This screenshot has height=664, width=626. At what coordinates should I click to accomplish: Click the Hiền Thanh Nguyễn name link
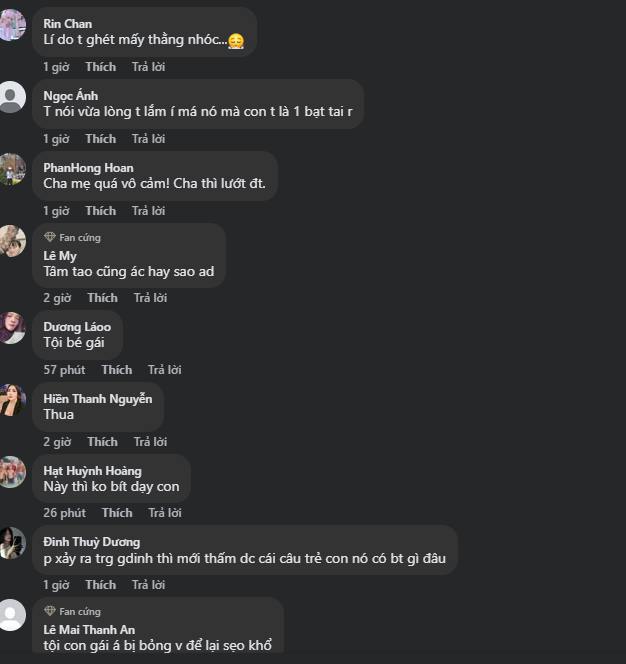point(98,399)
